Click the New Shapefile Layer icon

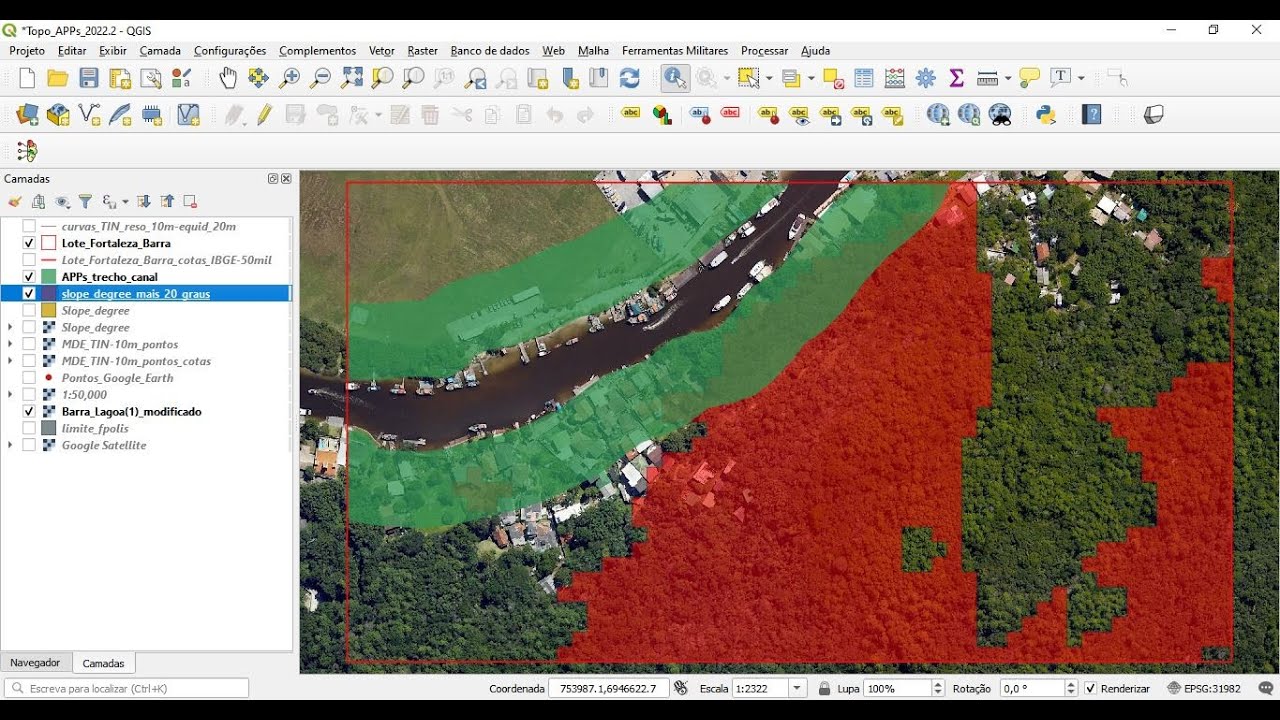click(x=89, y=115)
